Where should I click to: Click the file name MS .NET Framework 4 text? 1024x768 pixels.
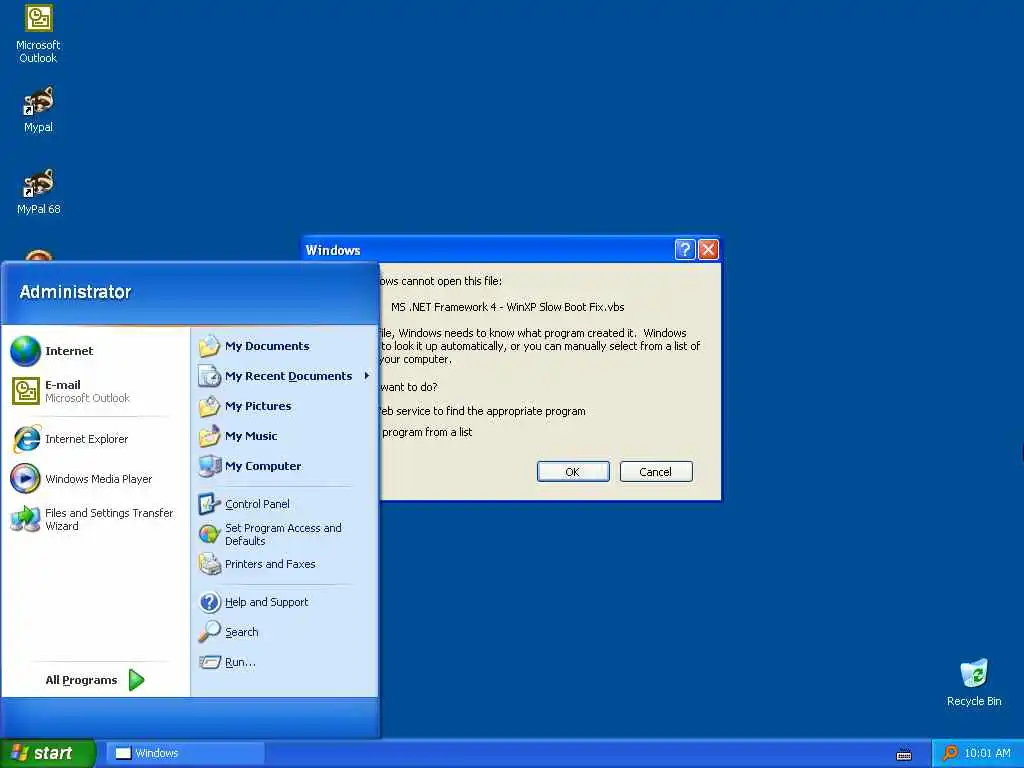[507, 307]
